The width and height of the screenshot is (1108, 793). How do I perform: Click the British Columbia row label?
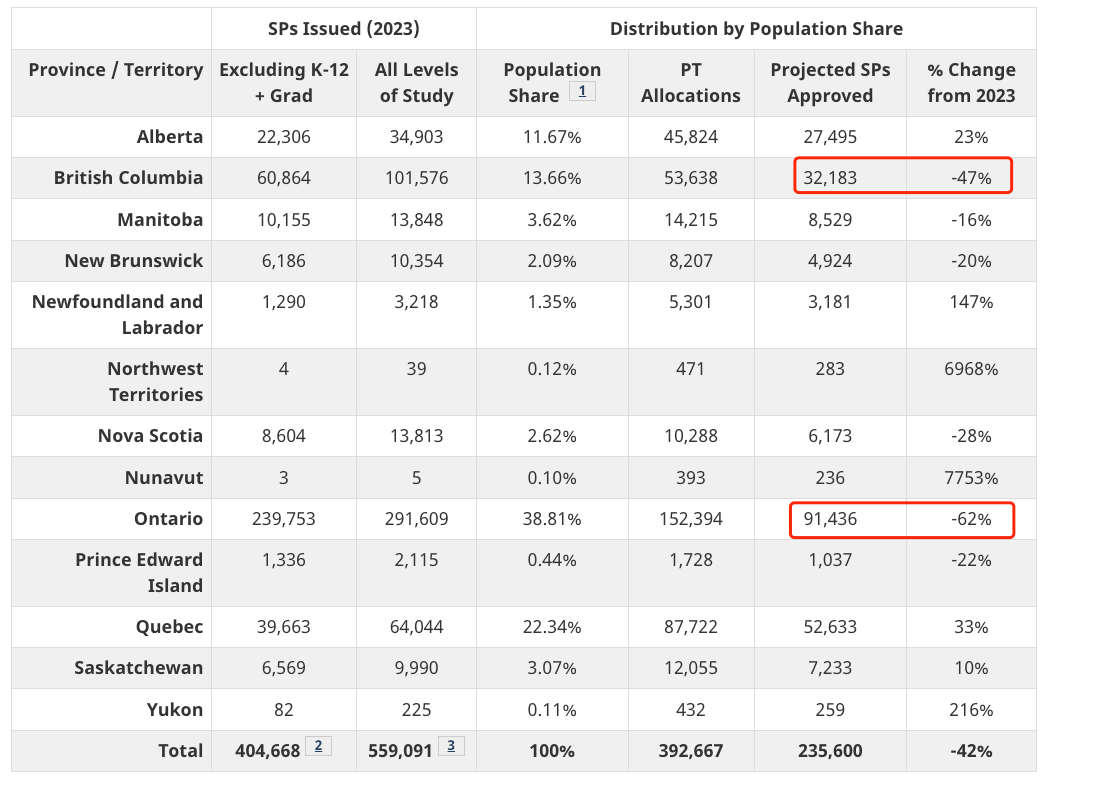pos(128,177)
